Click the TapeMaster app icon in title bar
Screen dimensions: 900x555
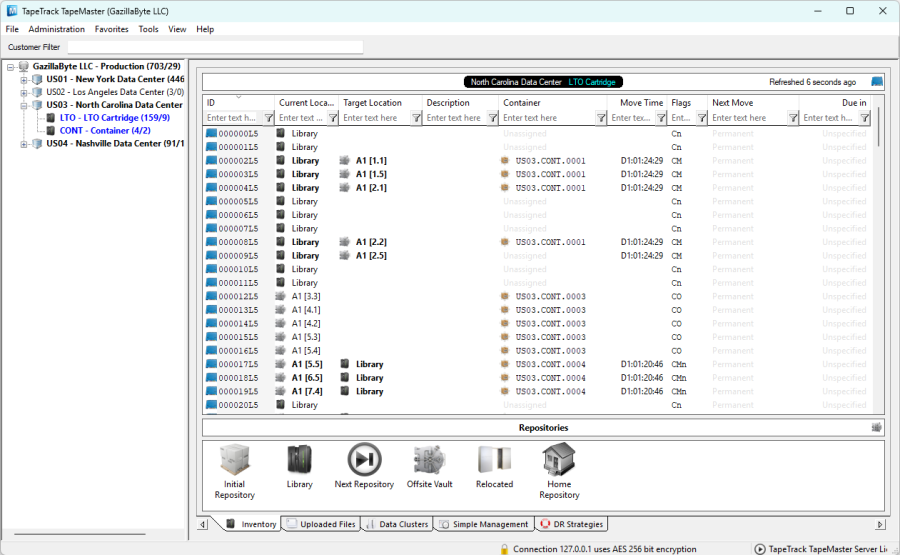coord(11,11)
